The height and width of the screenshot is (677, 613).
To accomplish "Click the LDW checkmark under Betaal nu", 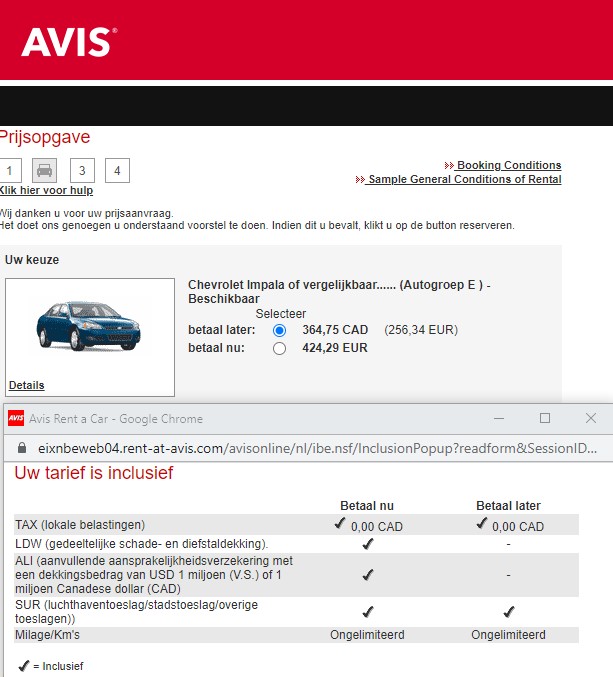I will point(368,544).
